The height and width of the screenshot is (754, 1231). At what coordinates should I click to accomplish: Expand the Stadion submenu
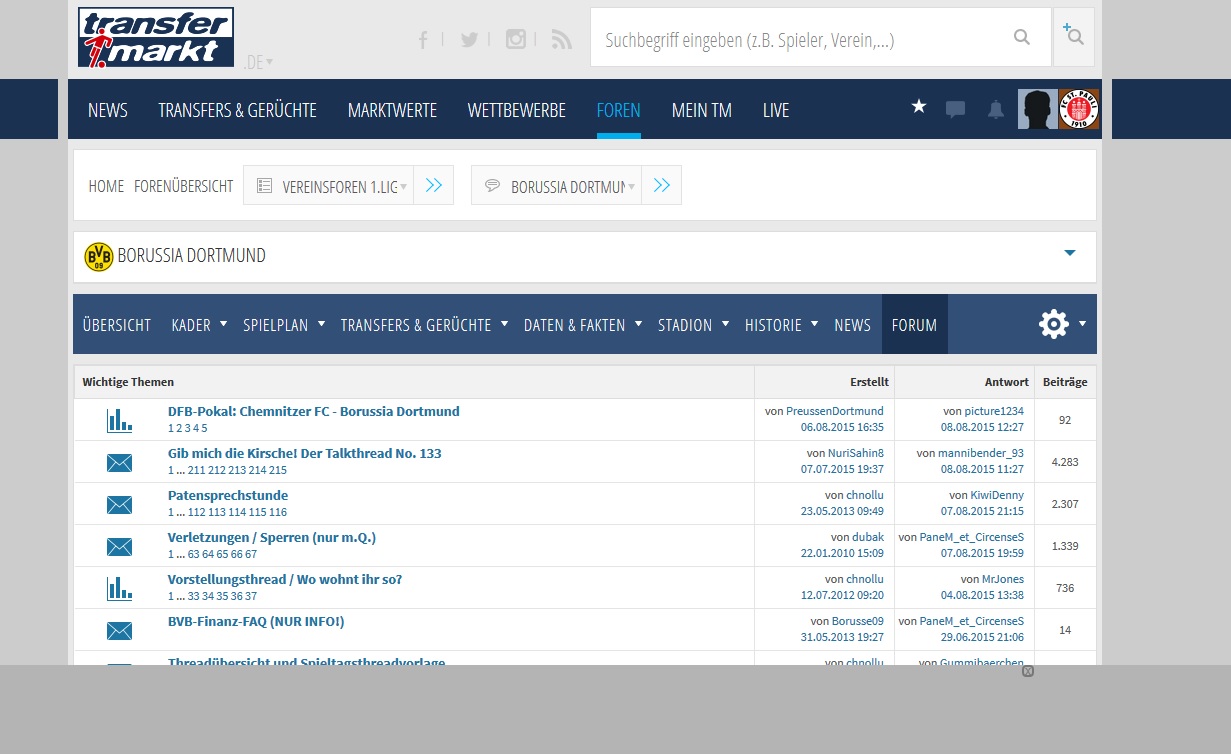click(725, 323)
